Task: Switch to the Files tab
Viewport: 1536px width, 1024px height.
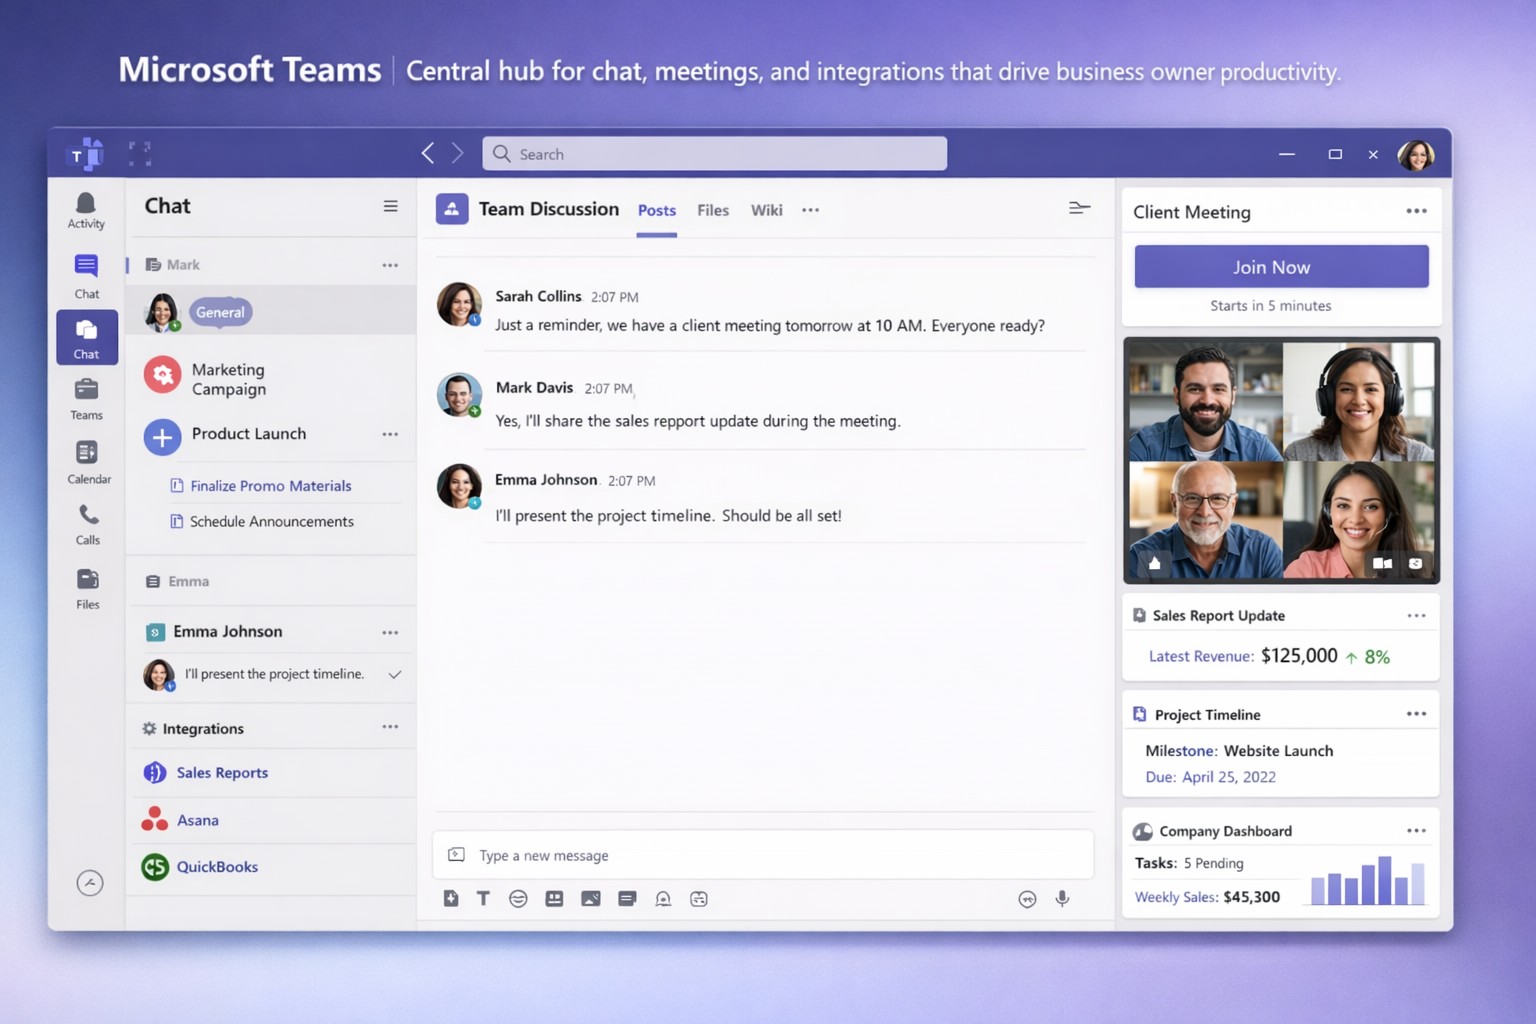Action: pyautogui.click(x=713, y=210)
